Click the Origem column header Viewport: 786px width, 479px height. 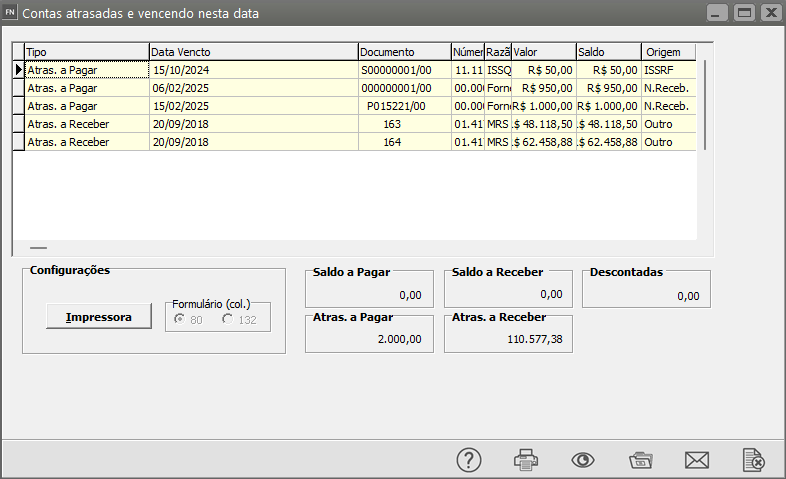[668, 52]
